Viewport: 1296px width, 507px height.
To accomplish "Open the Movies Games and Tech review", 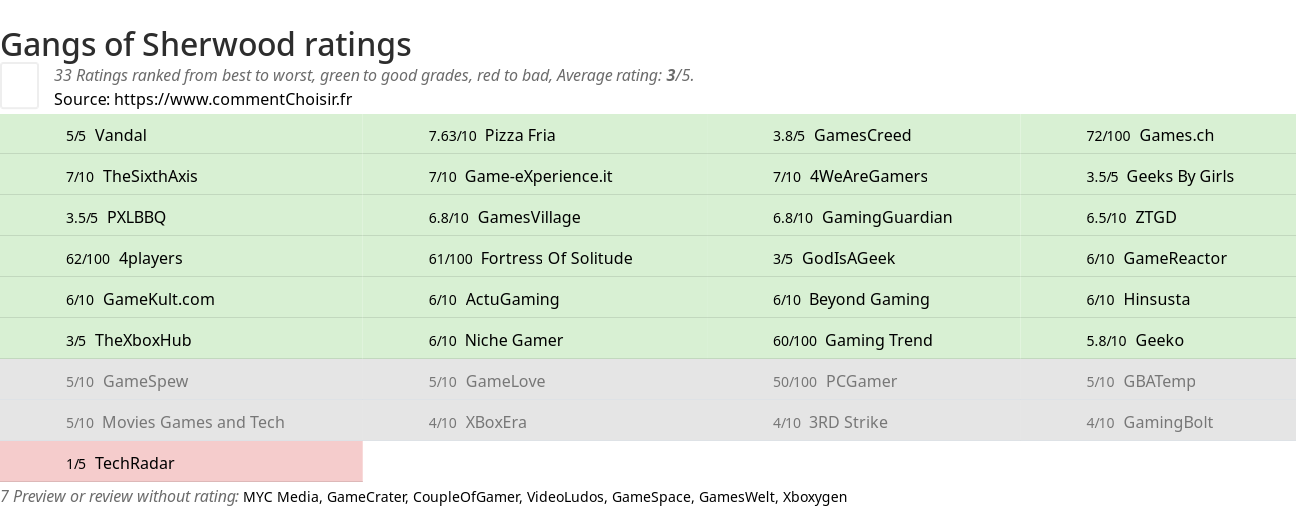I will (181, 422).
